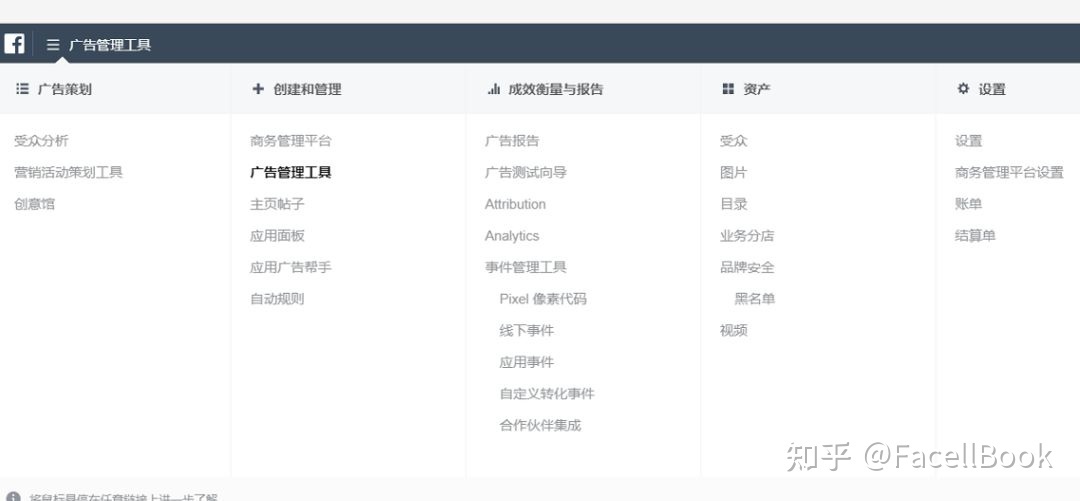Open 业务分店
Screen dimensions: 1080x501
pos(747,236)
